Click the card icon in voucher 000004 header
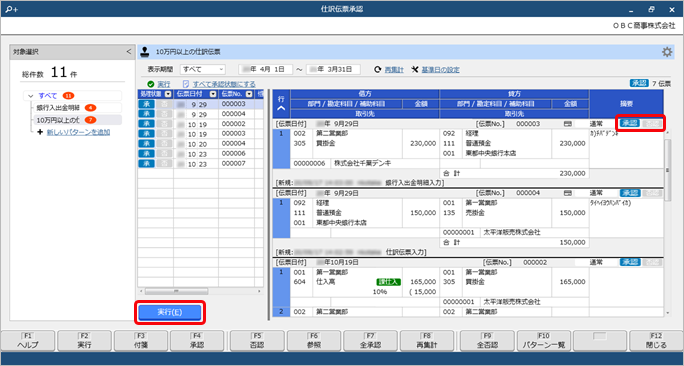 pyautogui.click(x=568, y=192)
